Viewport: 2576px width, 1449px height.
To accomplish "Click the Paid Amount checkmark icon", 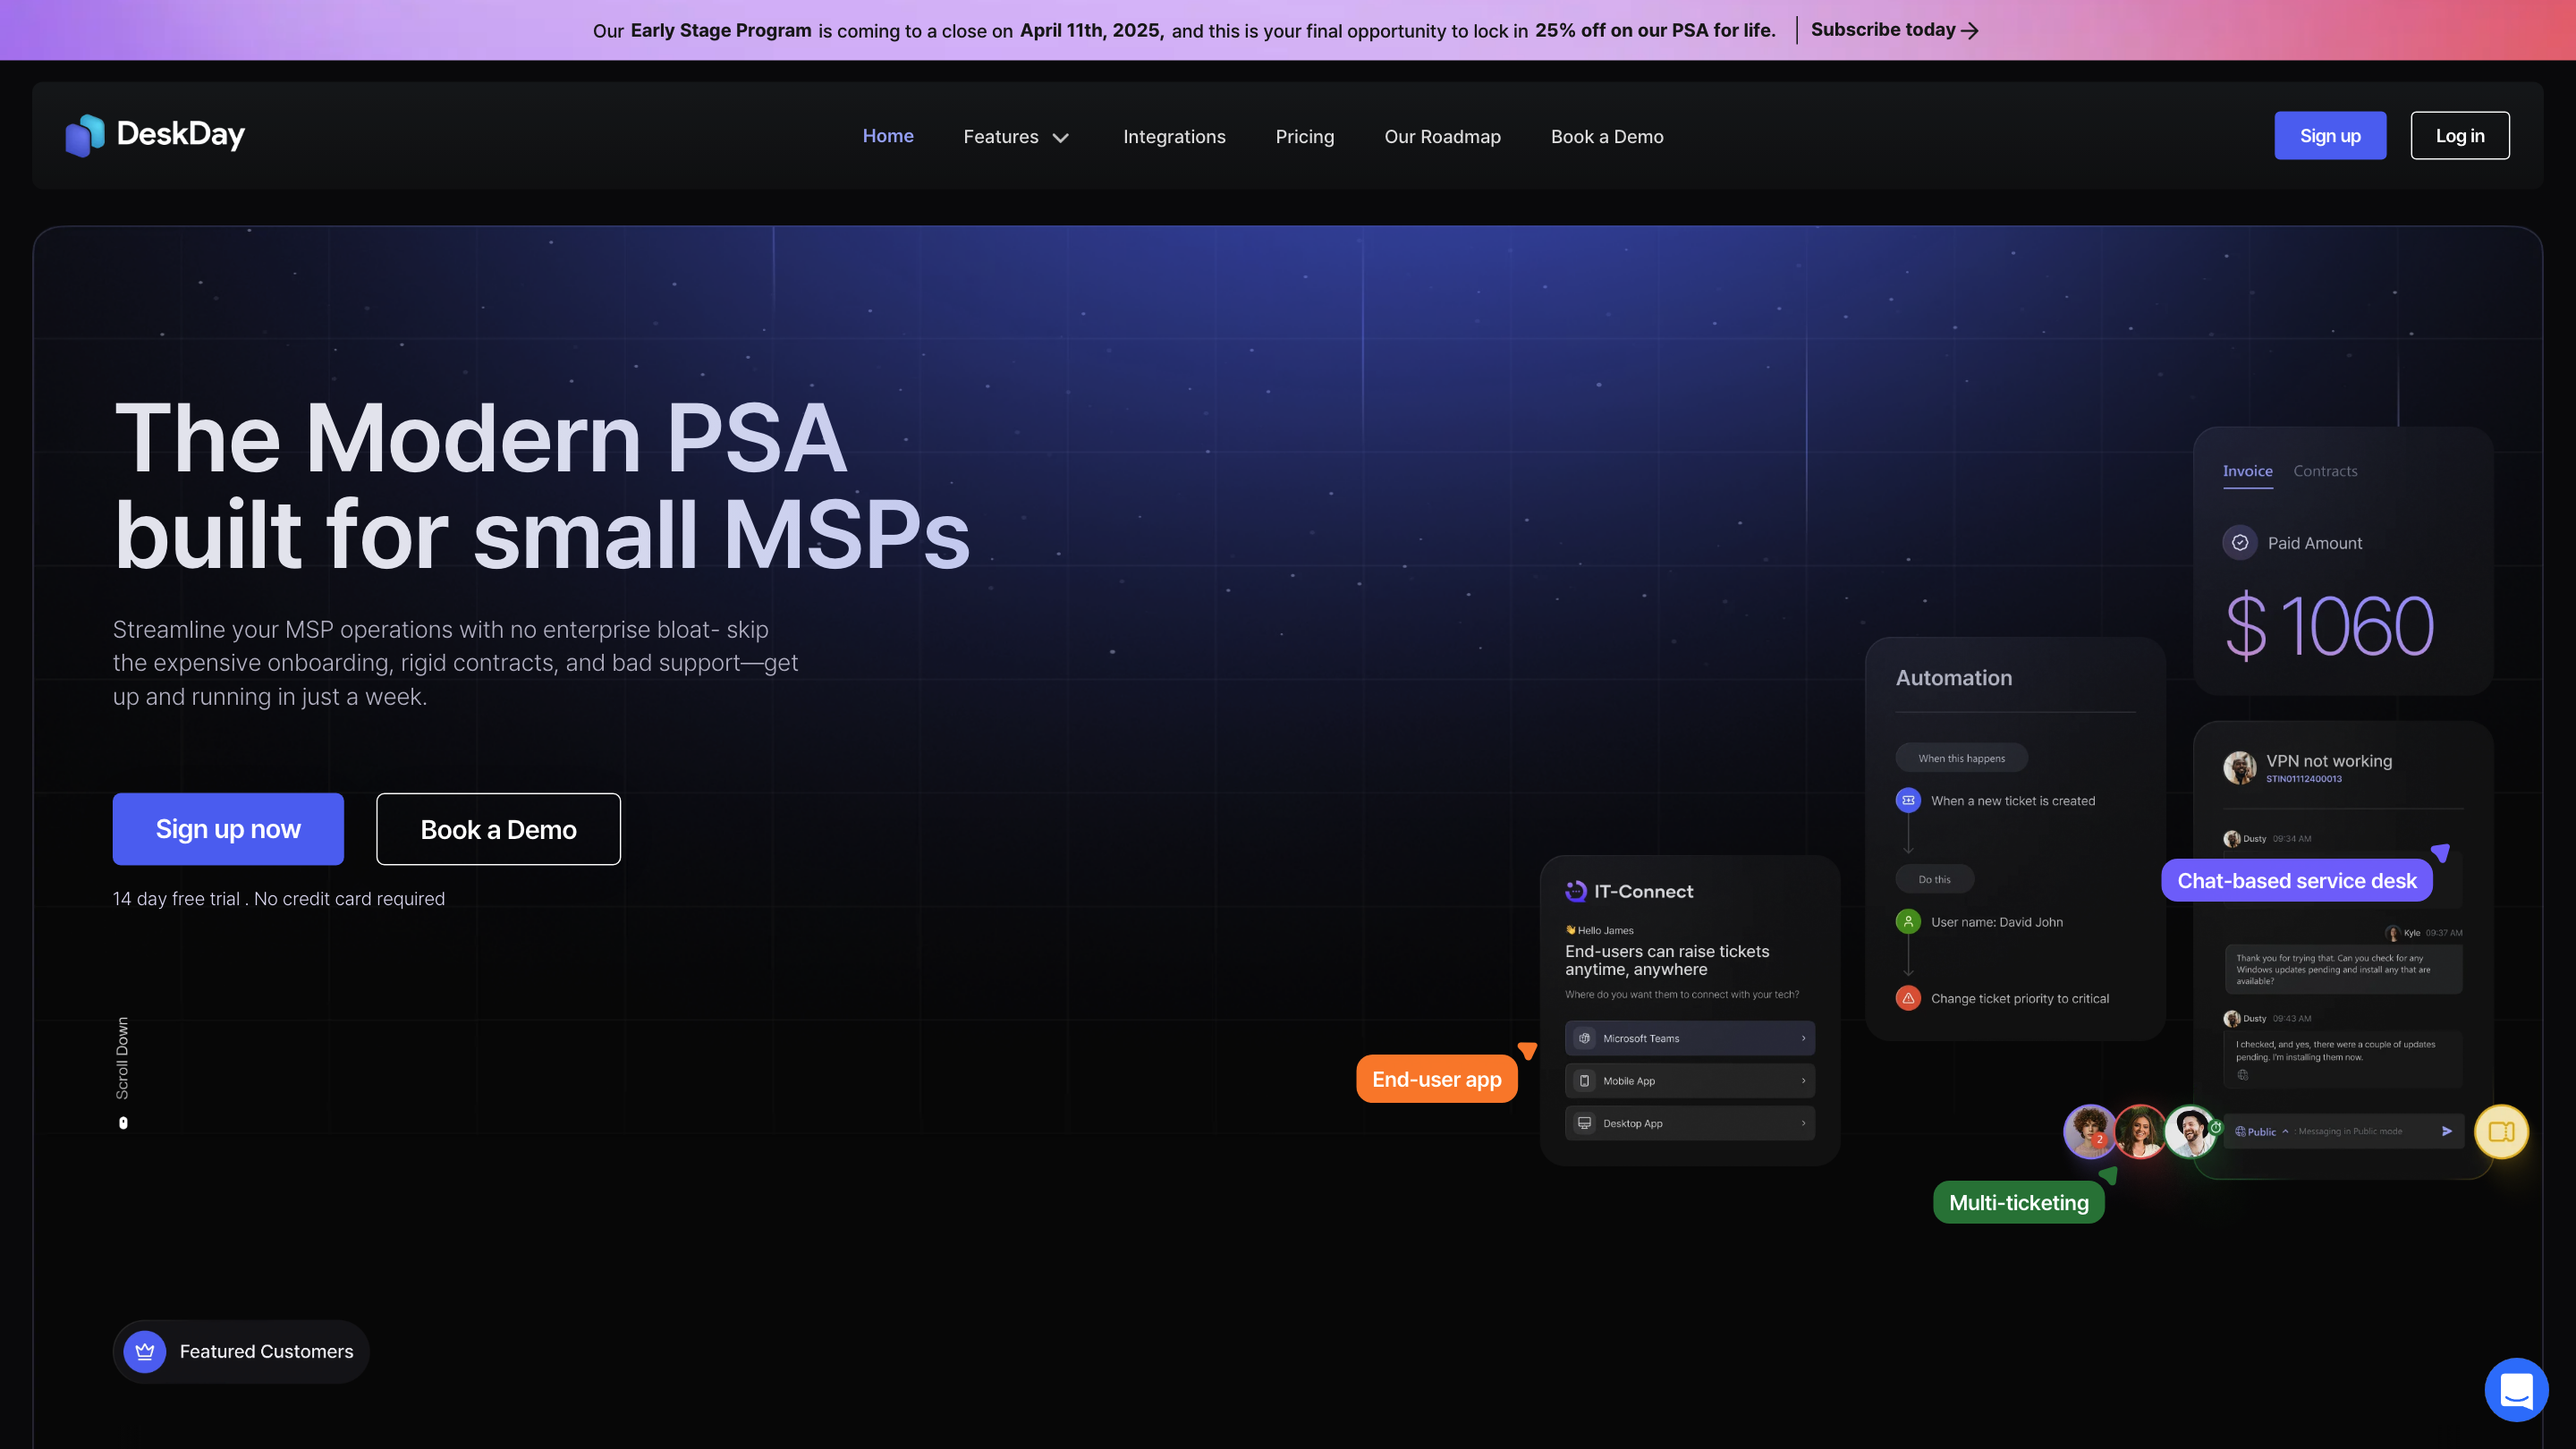I will pyautogui.click(x=2240, y=542).
